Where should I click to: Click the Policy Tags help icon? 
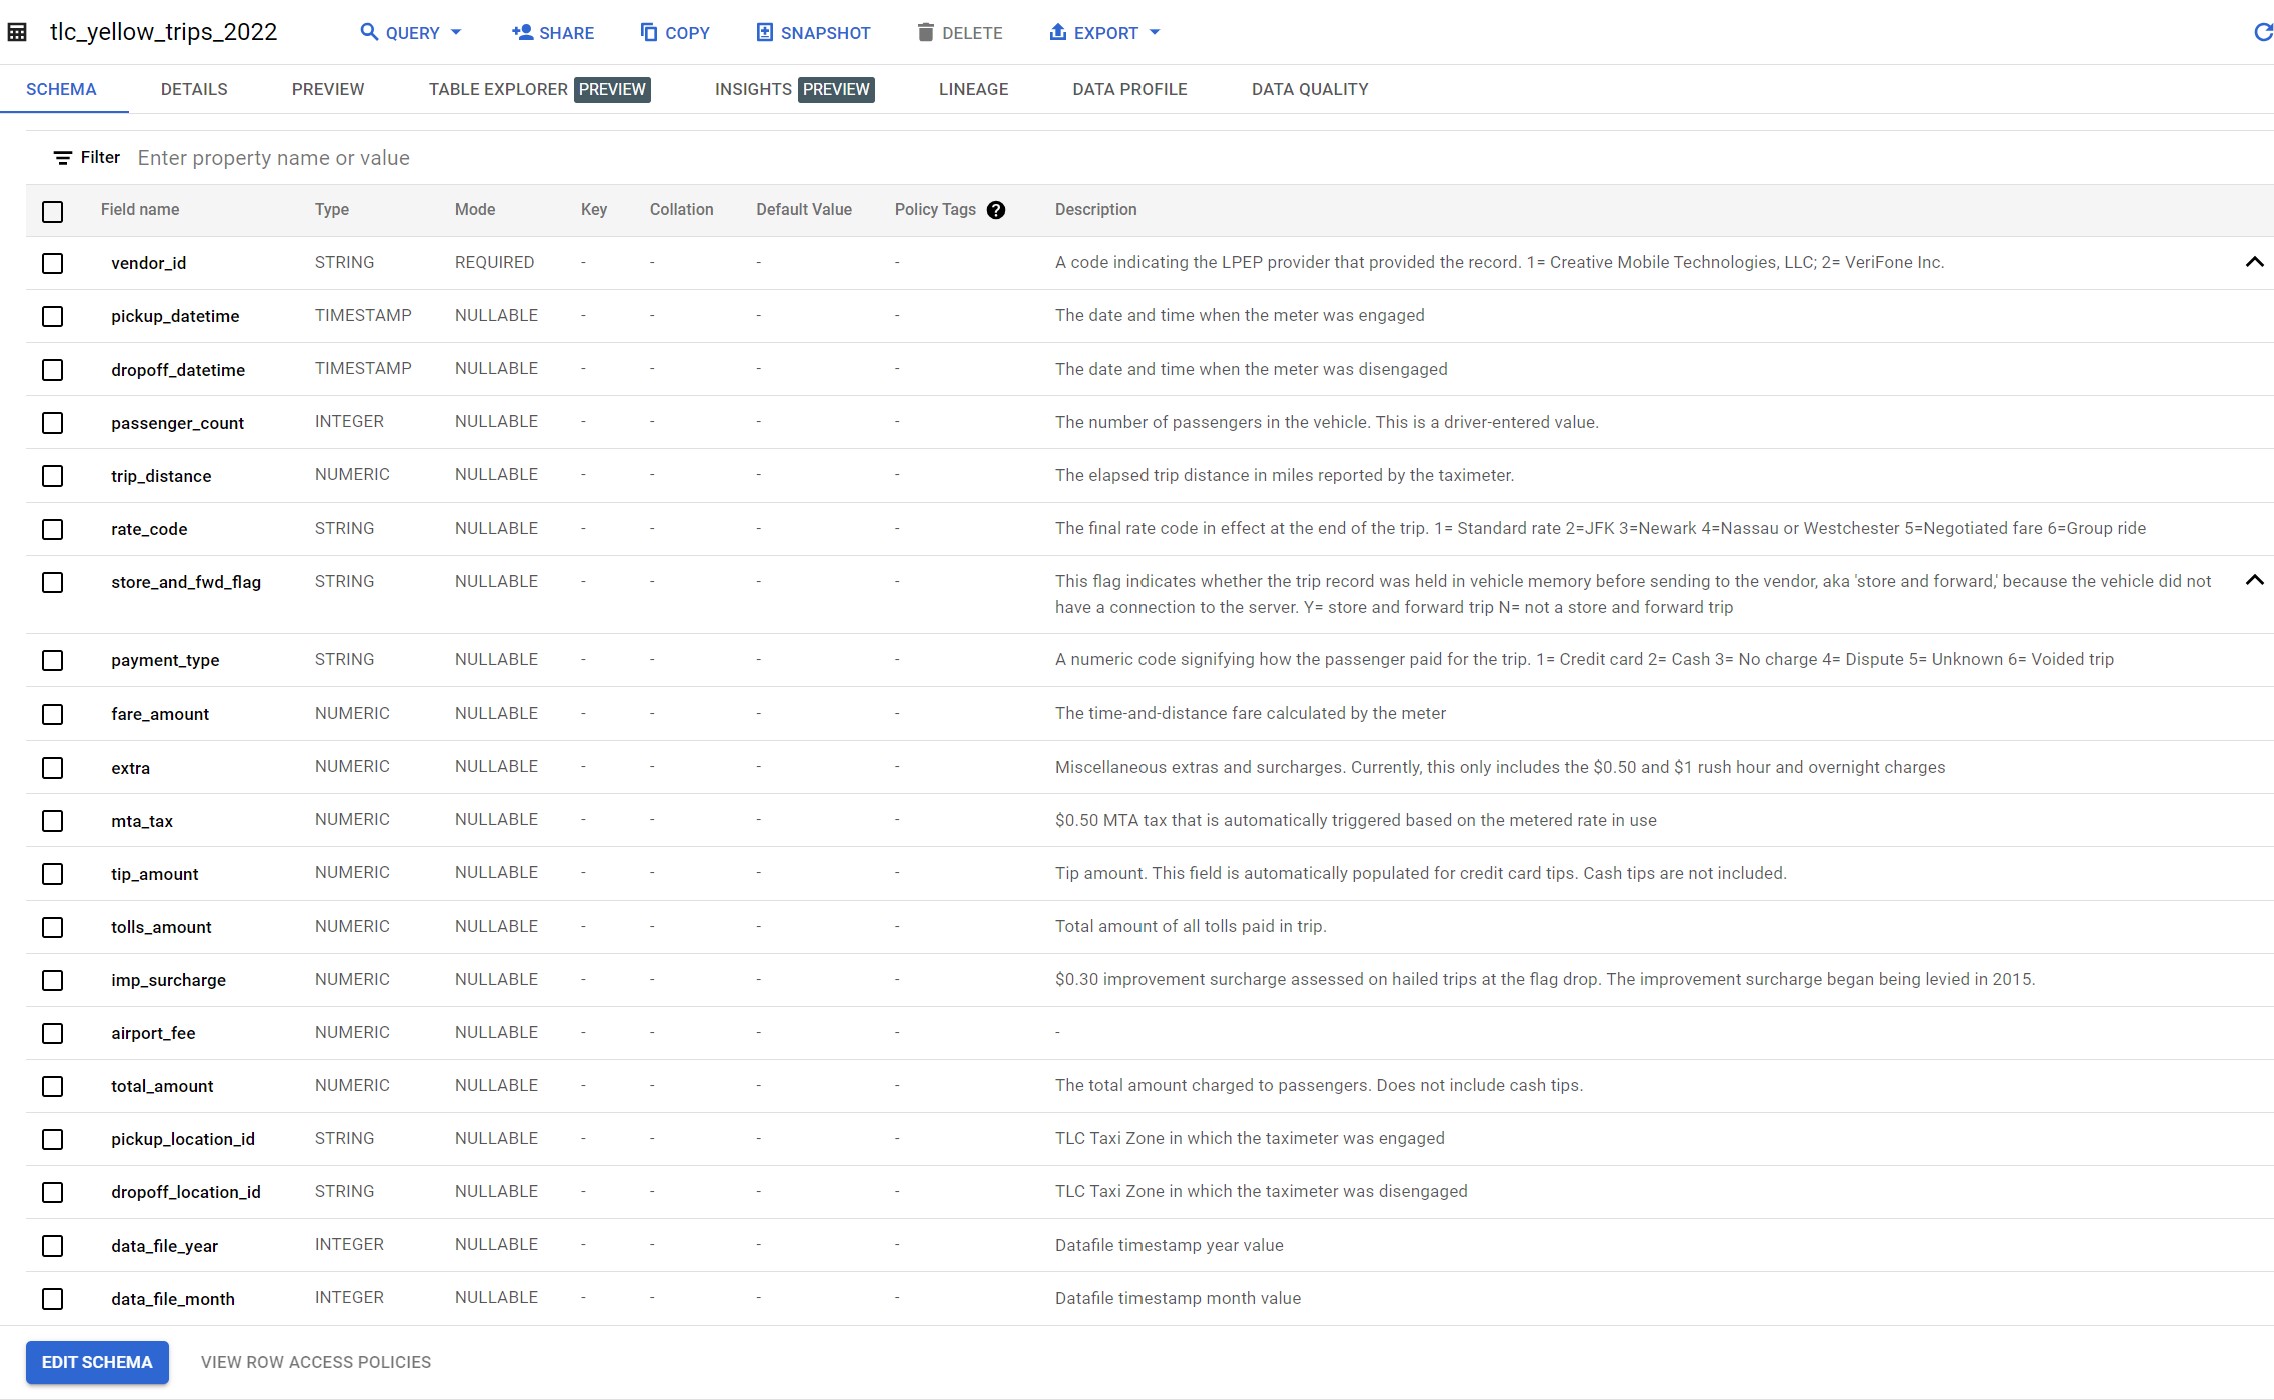point(995,210)
